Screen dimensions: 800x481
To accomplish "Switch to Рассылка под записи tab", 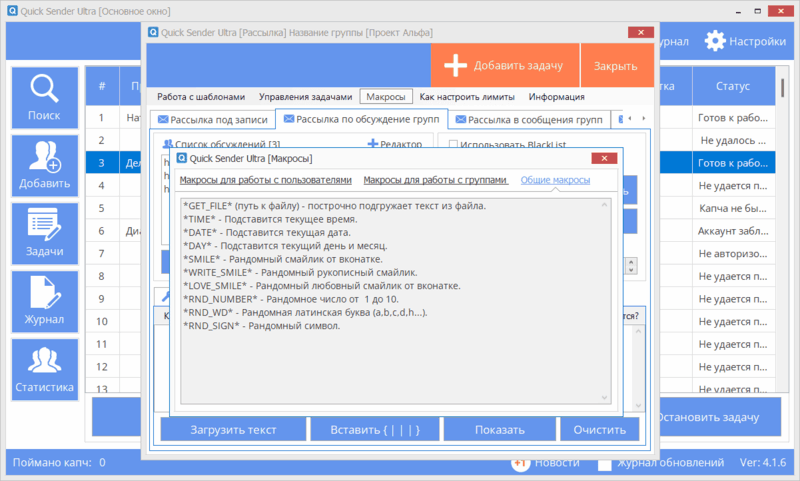I will point(211,121).
